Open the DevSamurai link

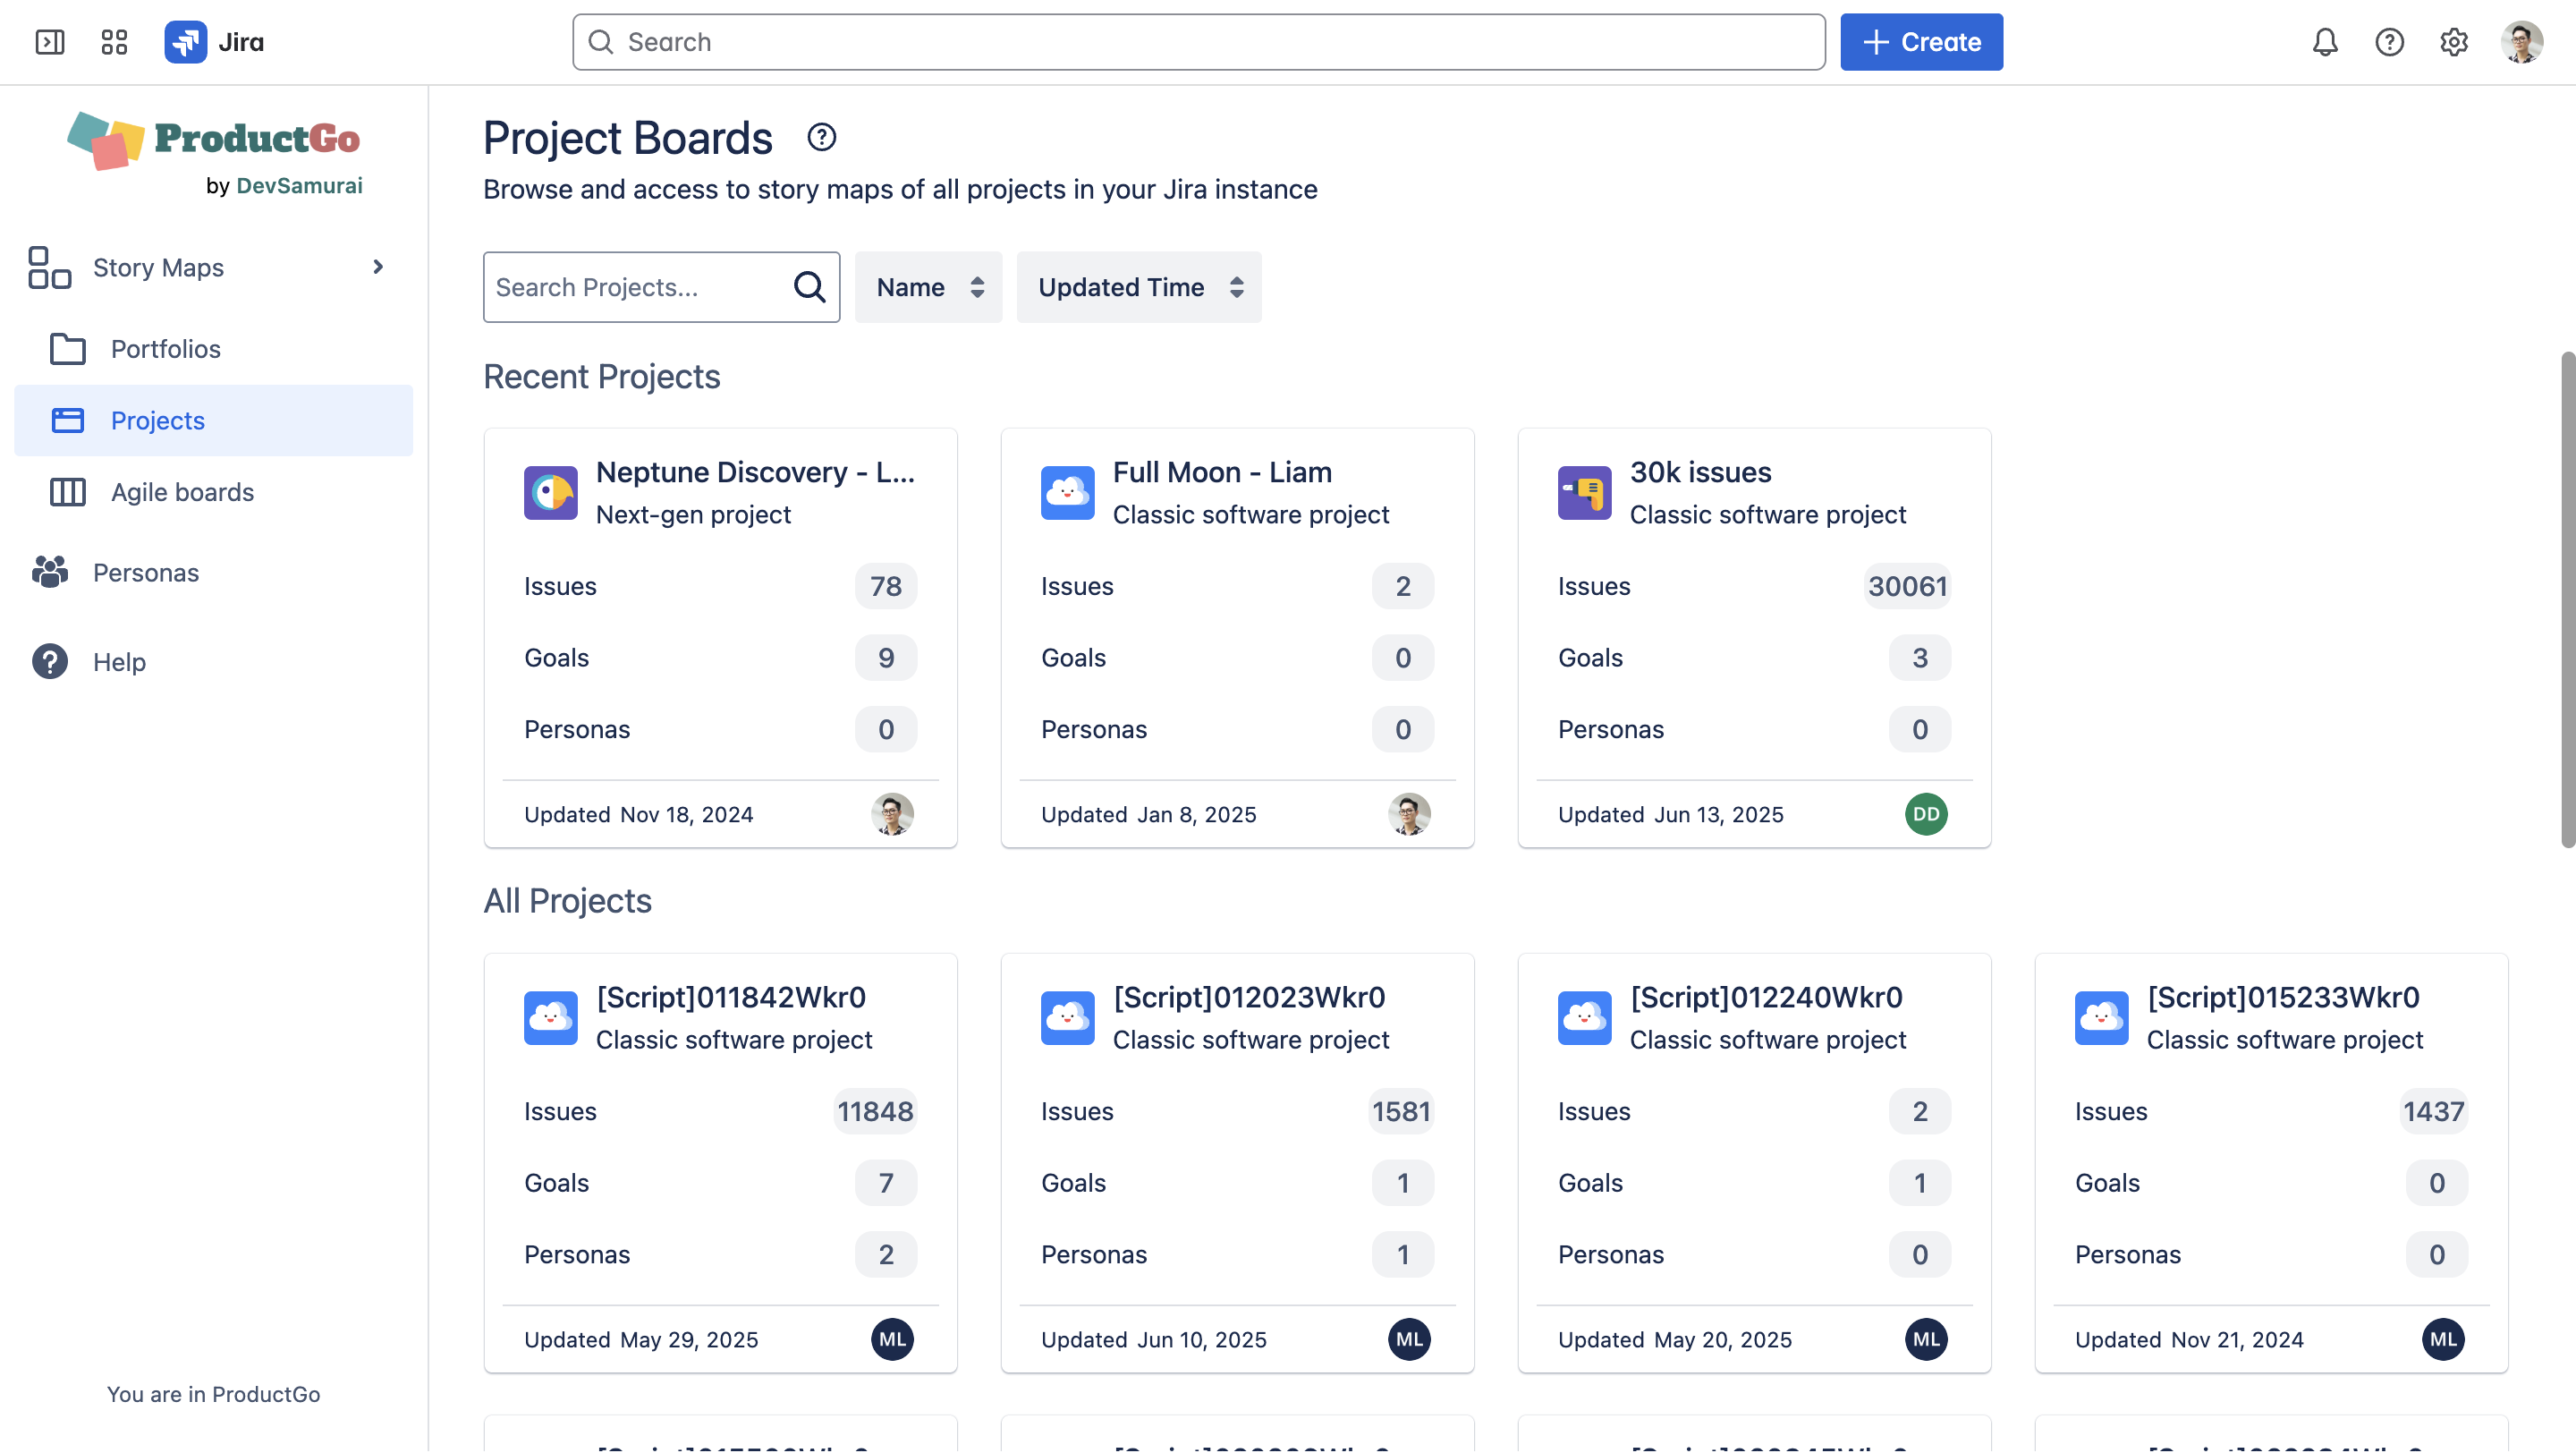(299, 186)
